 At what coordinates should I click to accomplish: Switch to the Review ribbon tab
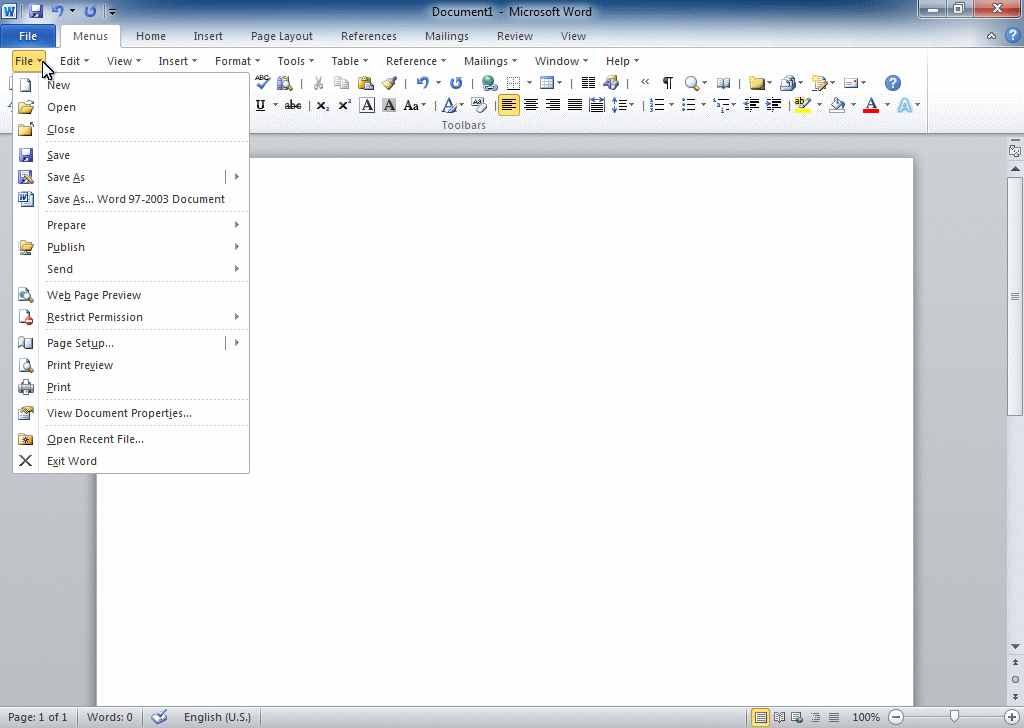point(514,36)
